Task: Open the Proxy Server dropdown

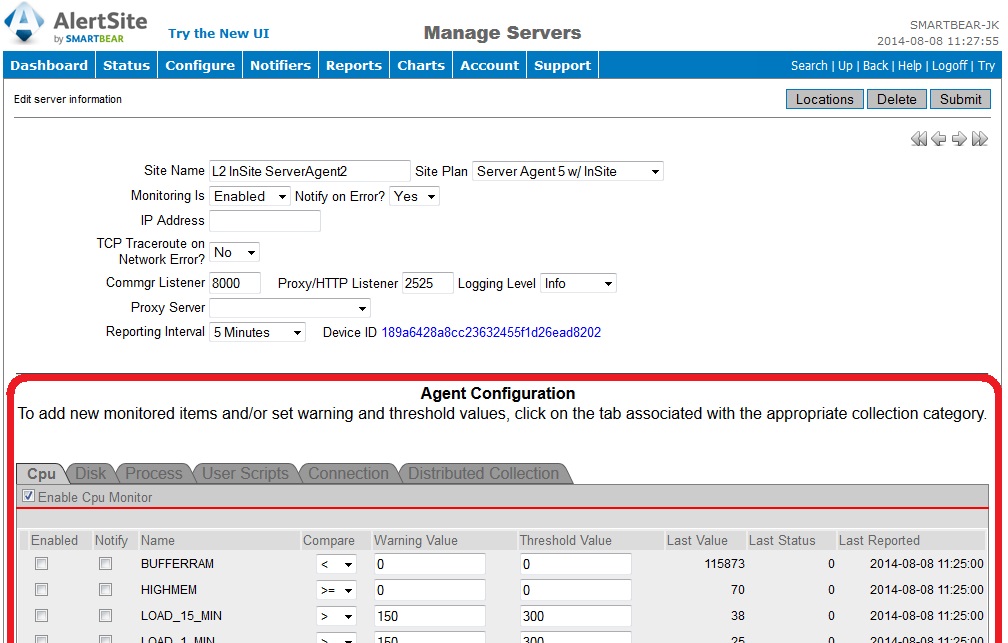Action: [290, 308]
